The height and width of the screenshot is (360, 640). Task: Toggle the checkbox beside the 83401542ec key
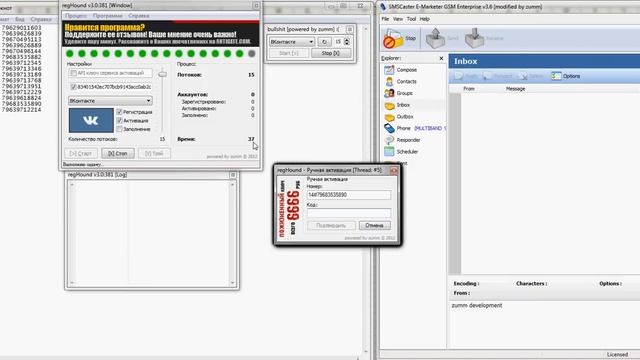[x=73, y=87]
